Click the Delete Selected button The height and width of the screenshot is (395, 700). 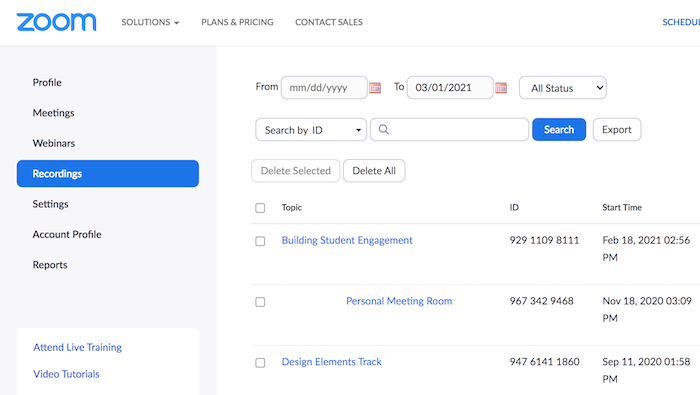pos(296,171)
